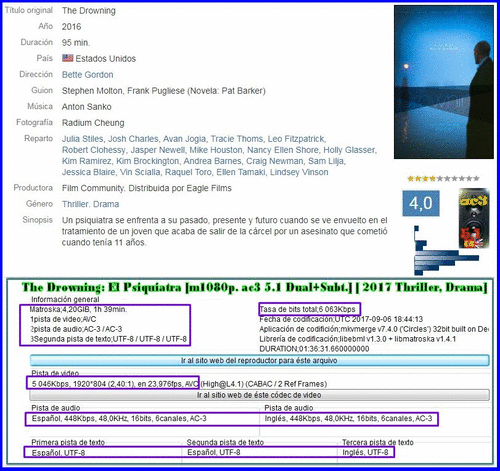Select 'Inglés, UTF-8' under Tercera pista de texto
Screen dimensions: 500x471
[365, 452]
